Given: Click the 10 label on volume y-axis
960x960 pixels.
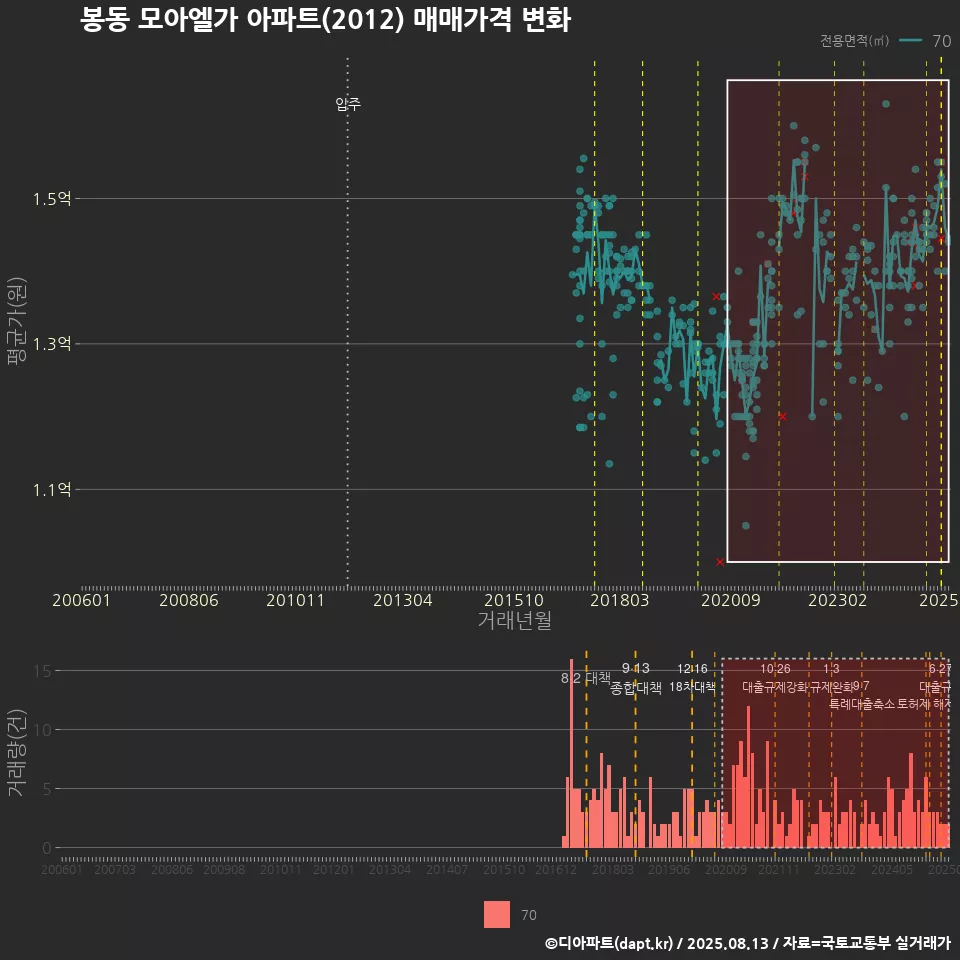Looking at the screenshot, I should 43,730.
